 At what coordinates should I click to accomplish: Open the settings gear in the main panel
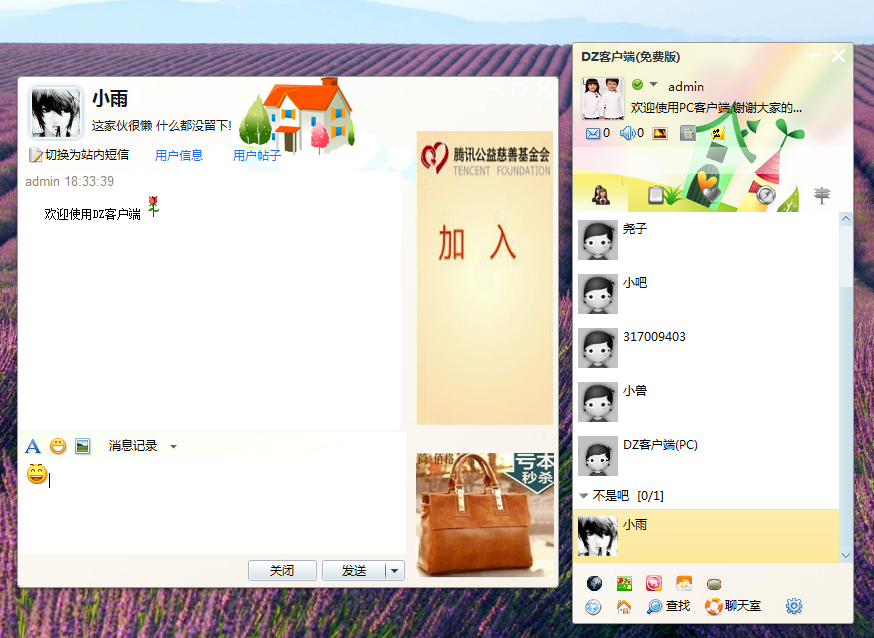click(793, 606)
